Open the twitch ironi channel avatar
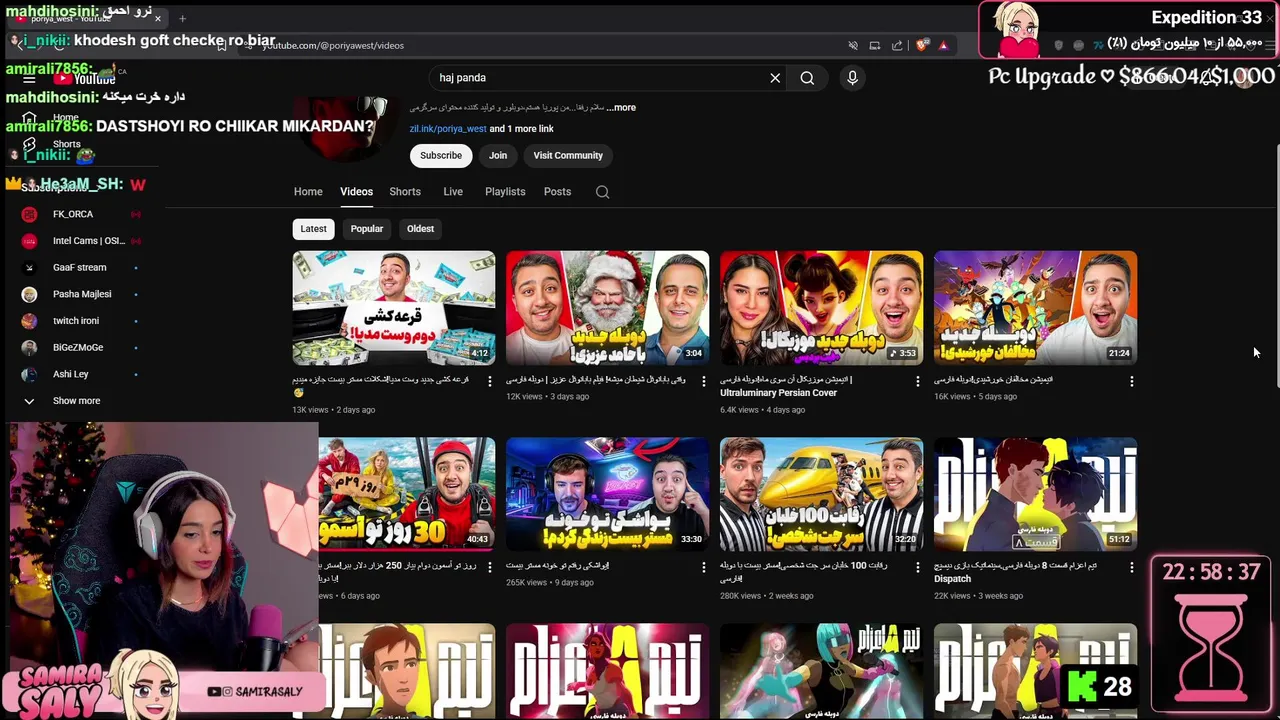This screenshot has width=1280, height=720. 29,321
